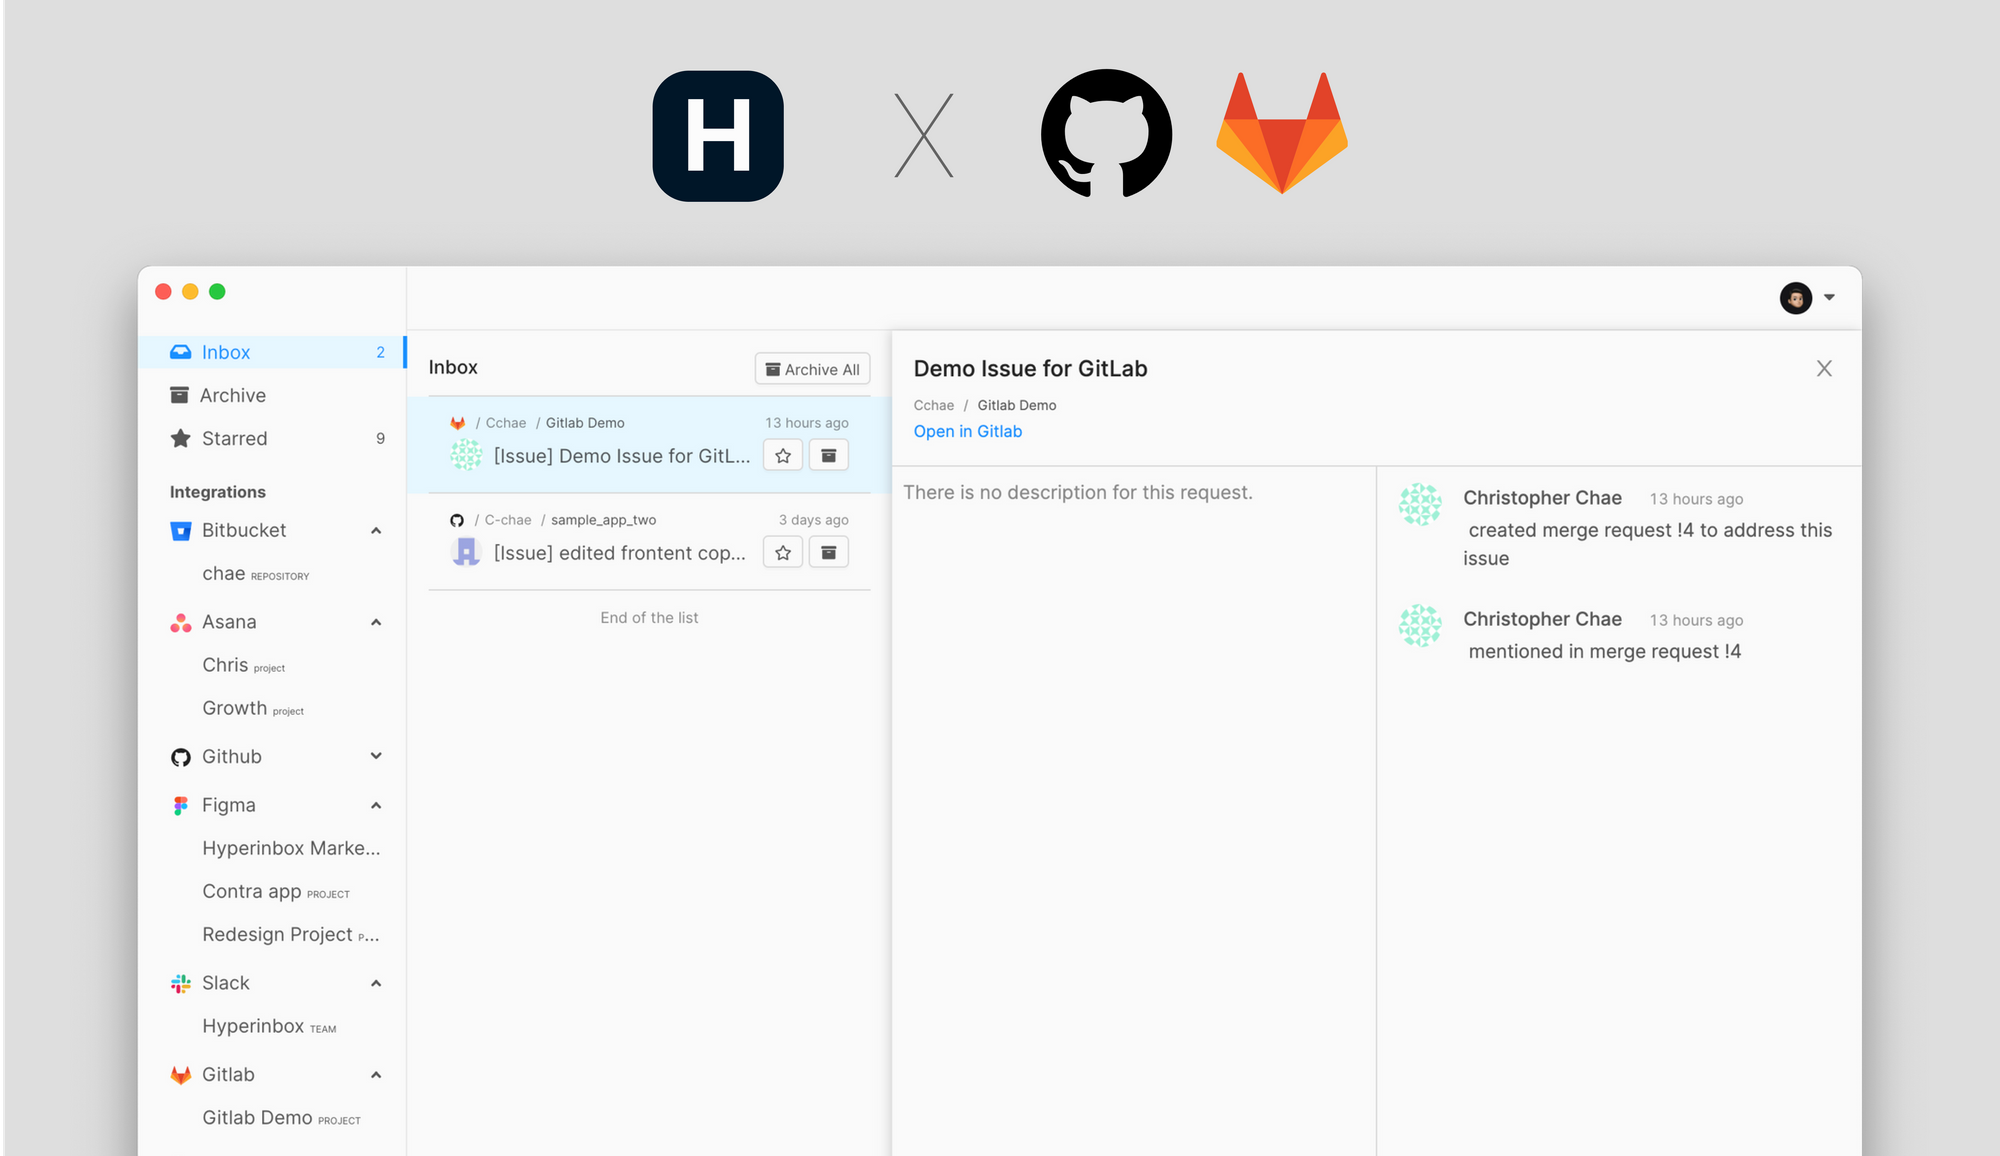Click the Asana logo icon

(180, 622)
